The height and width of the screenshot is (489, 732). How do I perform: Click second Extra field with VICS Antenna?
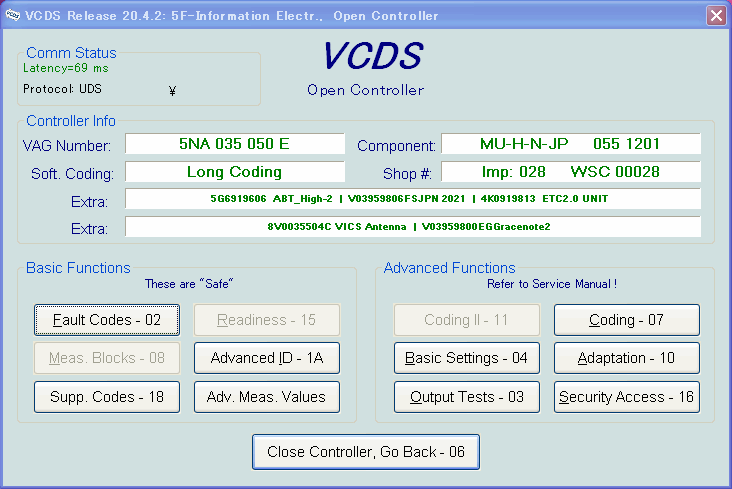[413, 227]
